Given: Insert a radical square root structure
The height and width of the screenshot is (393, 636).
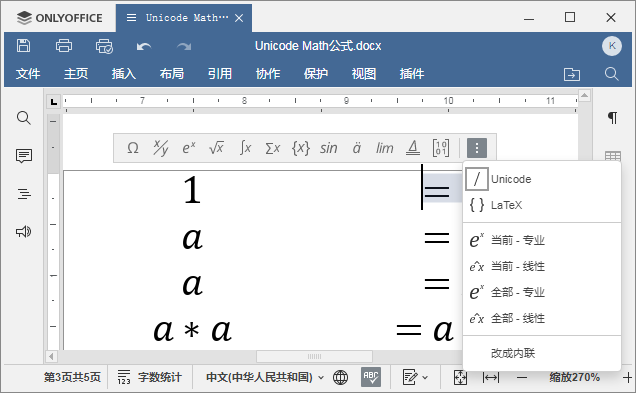Looking at the screenshot, I should click(x=216, y=148).
